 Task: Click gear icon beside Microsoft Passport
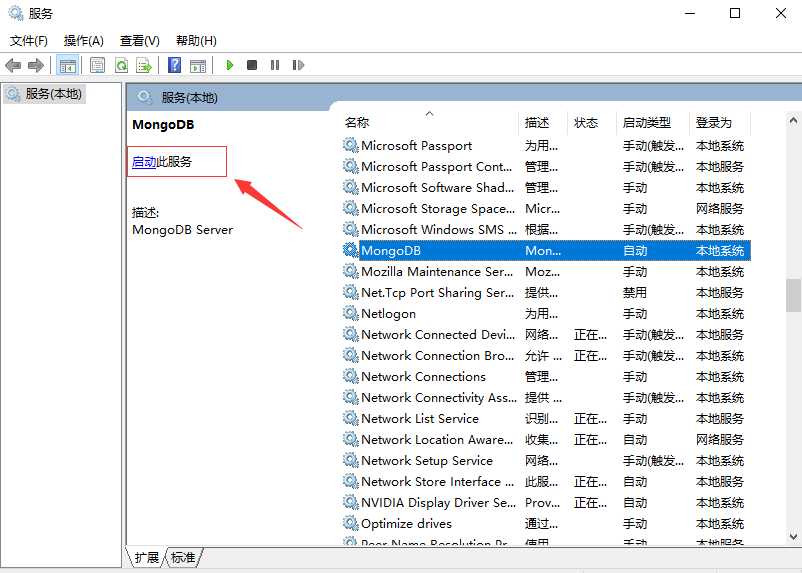[350, 145]
